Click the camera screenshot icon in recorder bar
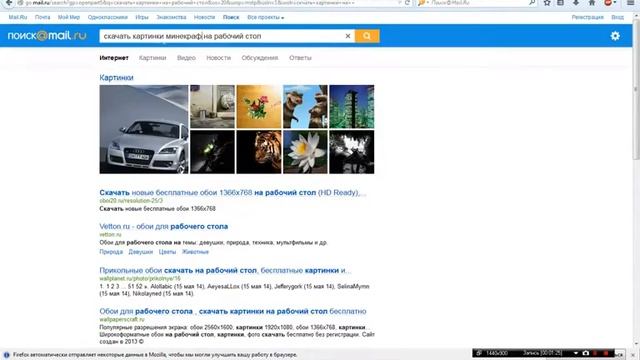The width and height of the screenshot is (640, 360). [586, 353]
